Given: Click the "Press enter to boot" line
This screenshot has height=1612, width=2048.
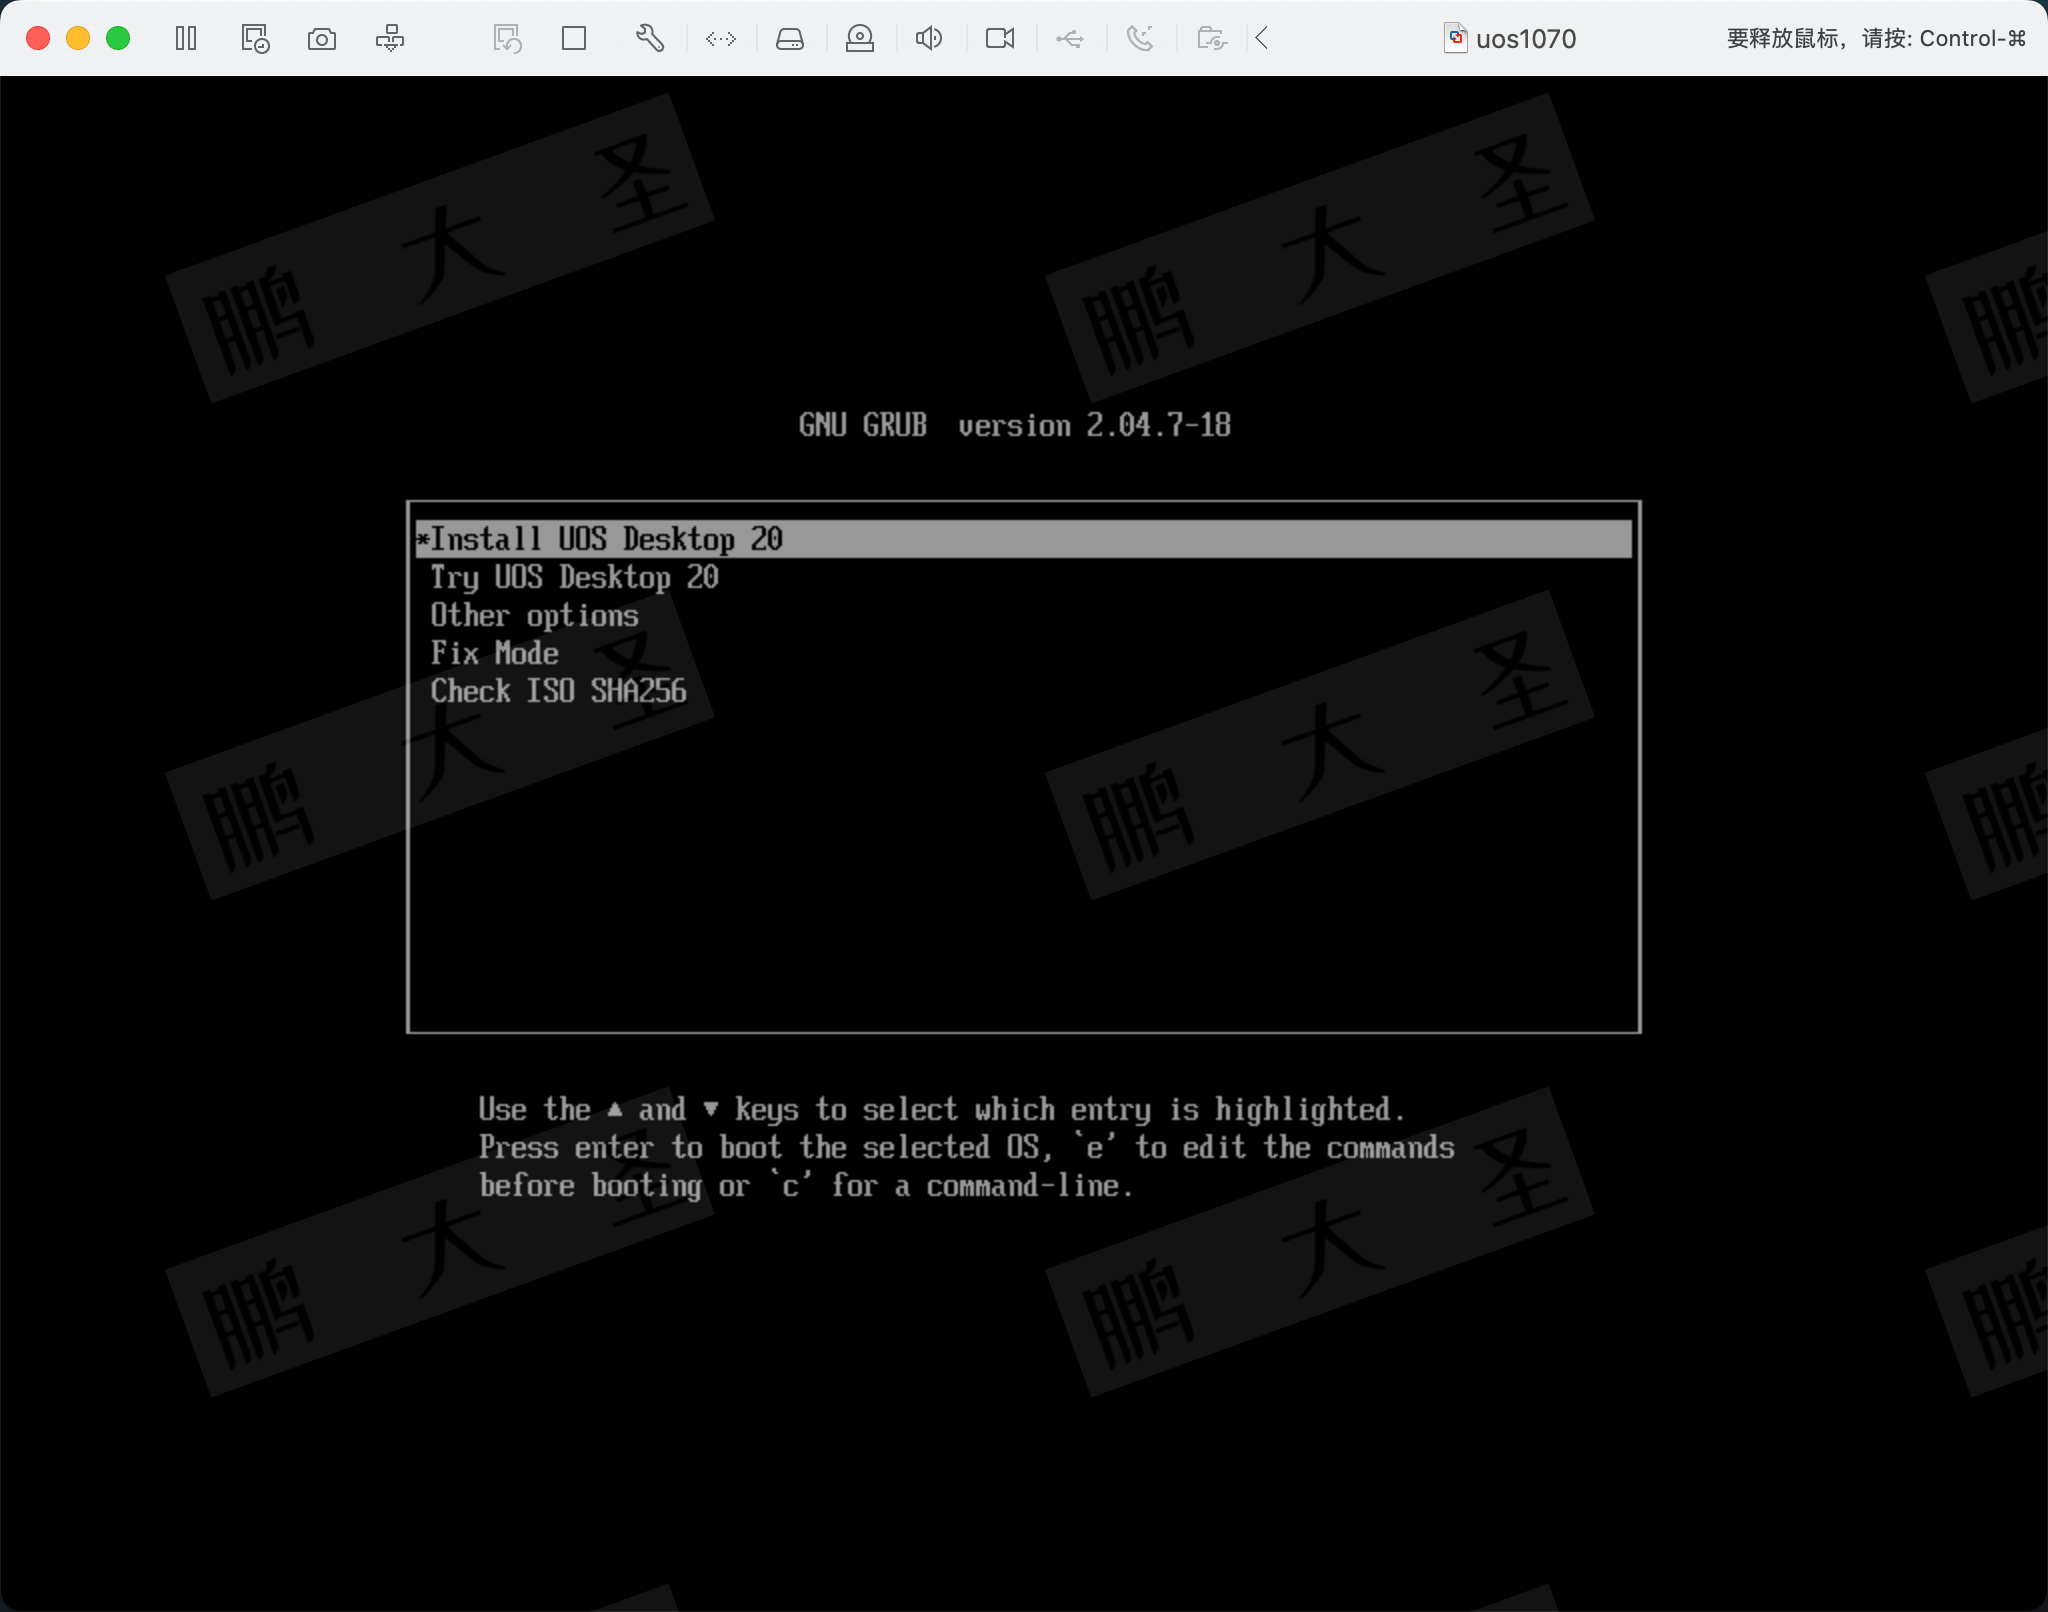Looking at the screenshot, I should pos(966,1147).
